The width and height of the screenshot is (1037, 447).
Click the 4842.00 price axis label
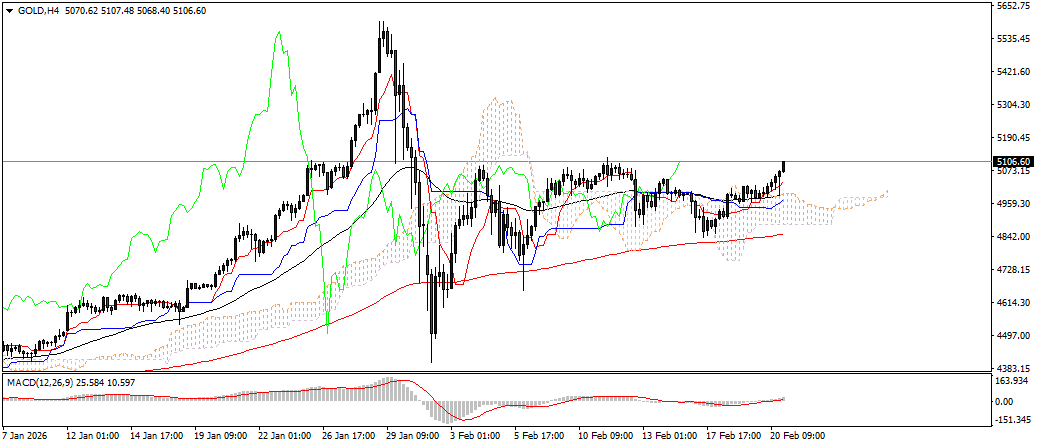1014,237
